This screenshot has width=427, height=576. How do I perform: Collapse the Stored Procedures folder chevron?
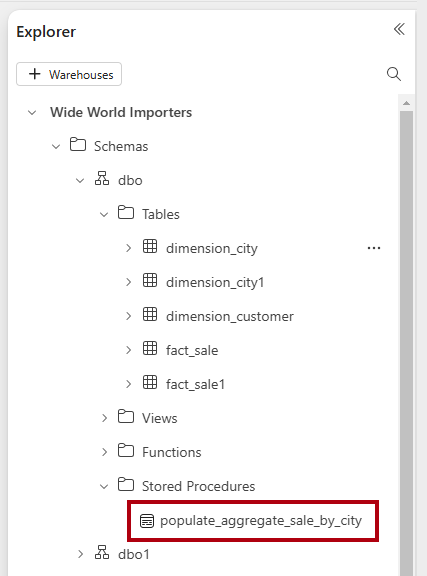104,487
